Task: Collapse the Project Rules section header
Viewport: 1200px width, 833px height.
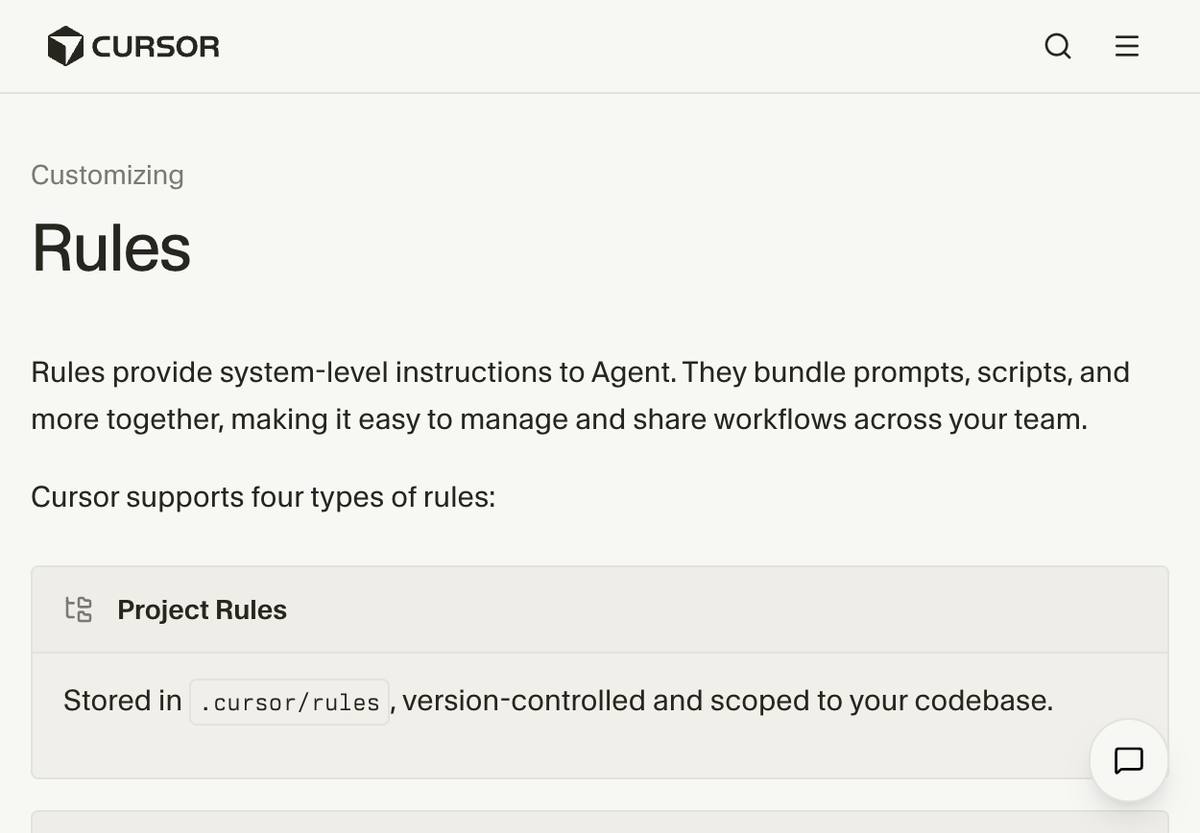Action: coord(600,609)
